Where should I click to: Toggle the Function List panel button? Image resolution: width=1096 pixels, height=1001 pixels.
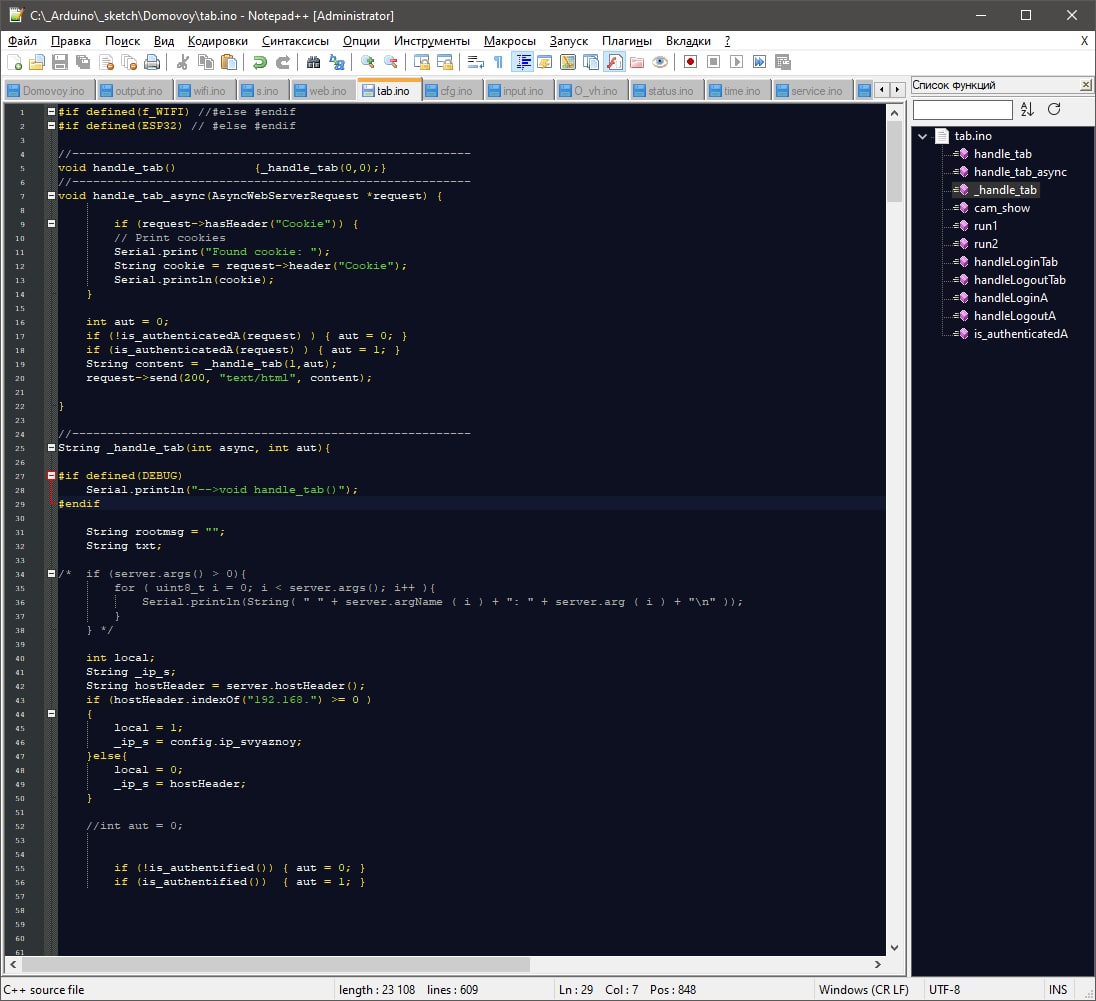coord(614,62)
